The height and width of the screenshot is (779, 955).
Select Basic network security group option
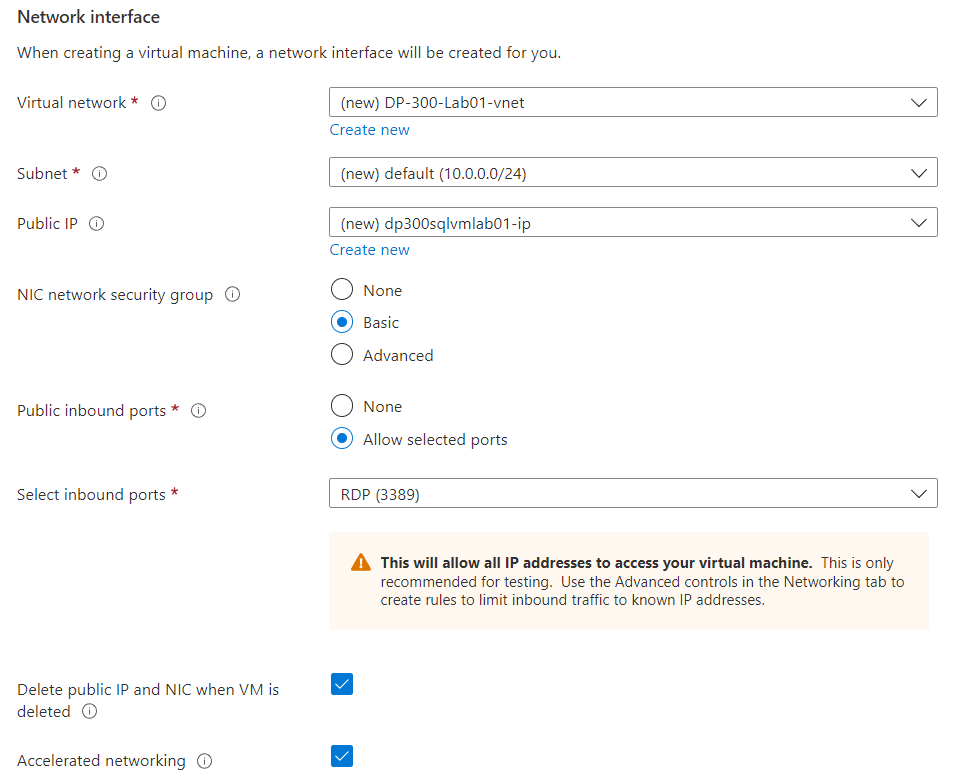(x=342, y=323)
